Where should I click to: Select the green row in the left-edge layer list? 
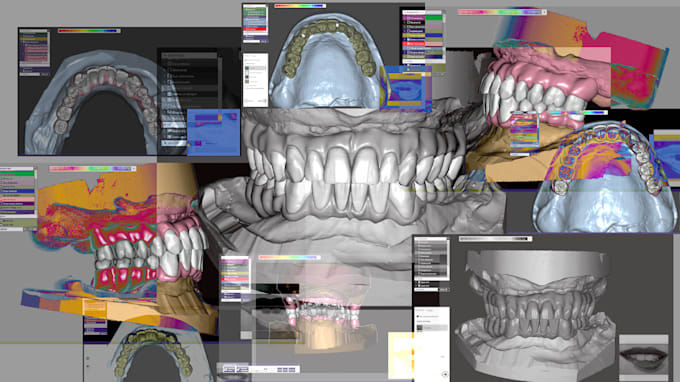coord(17,174)
